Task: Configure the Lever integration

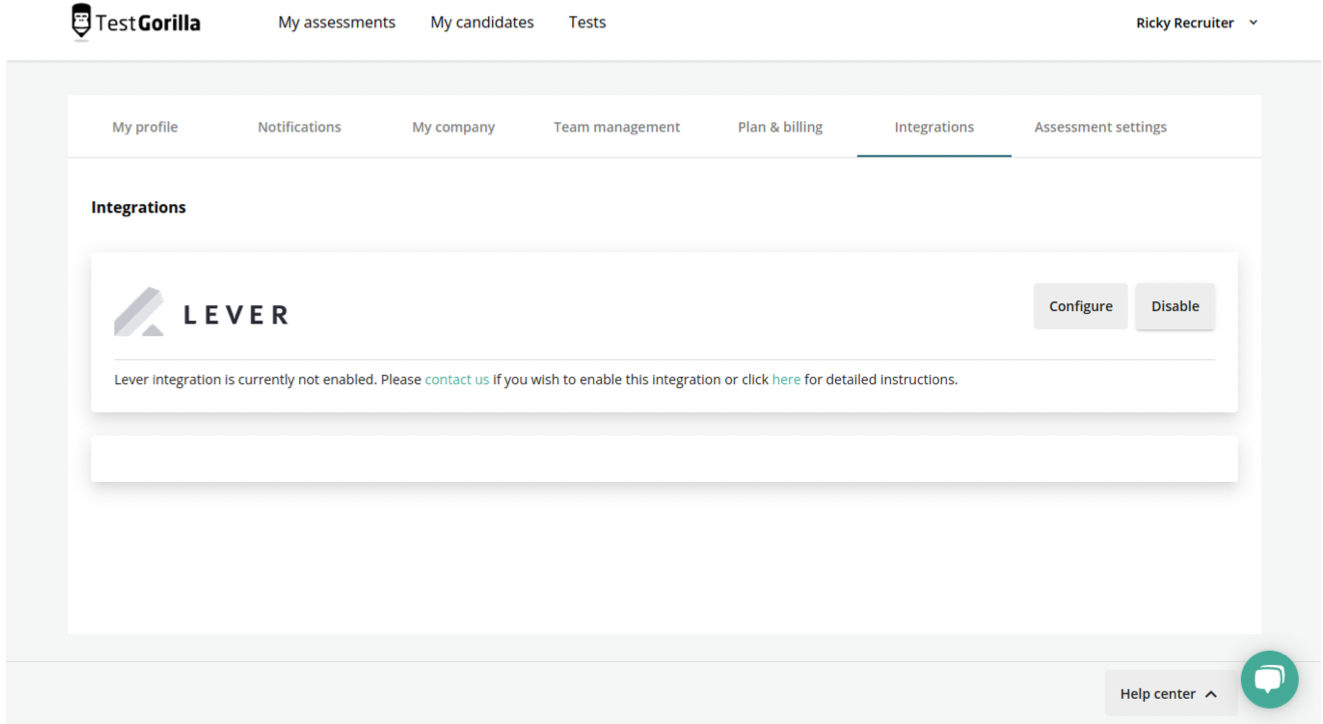Action: [x=1080, y=306]
